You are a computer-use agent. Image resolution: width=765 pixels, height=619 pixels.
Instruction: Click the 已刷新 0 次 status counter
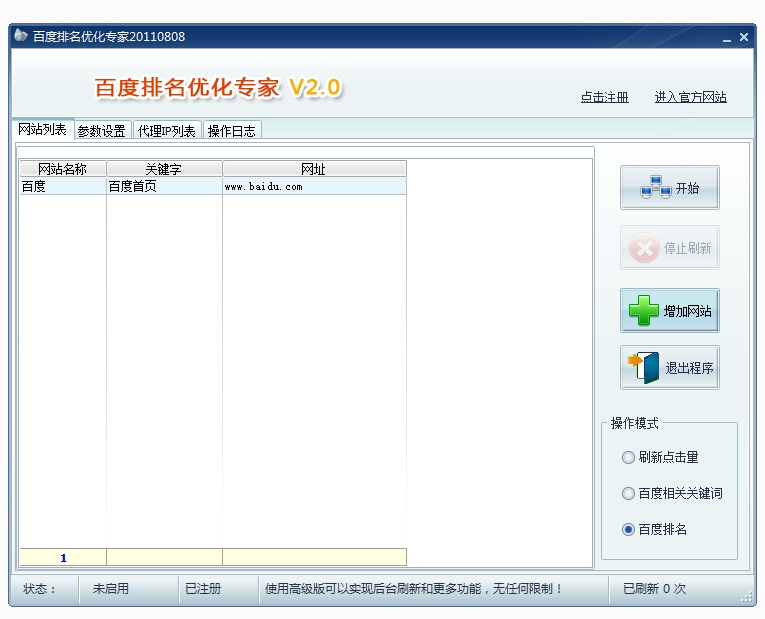tap(654, 589)
